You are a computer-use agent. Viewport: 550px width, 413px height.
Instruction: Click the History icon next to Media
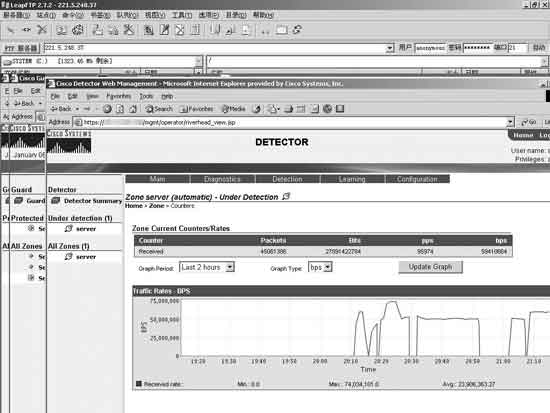[257, 109]
